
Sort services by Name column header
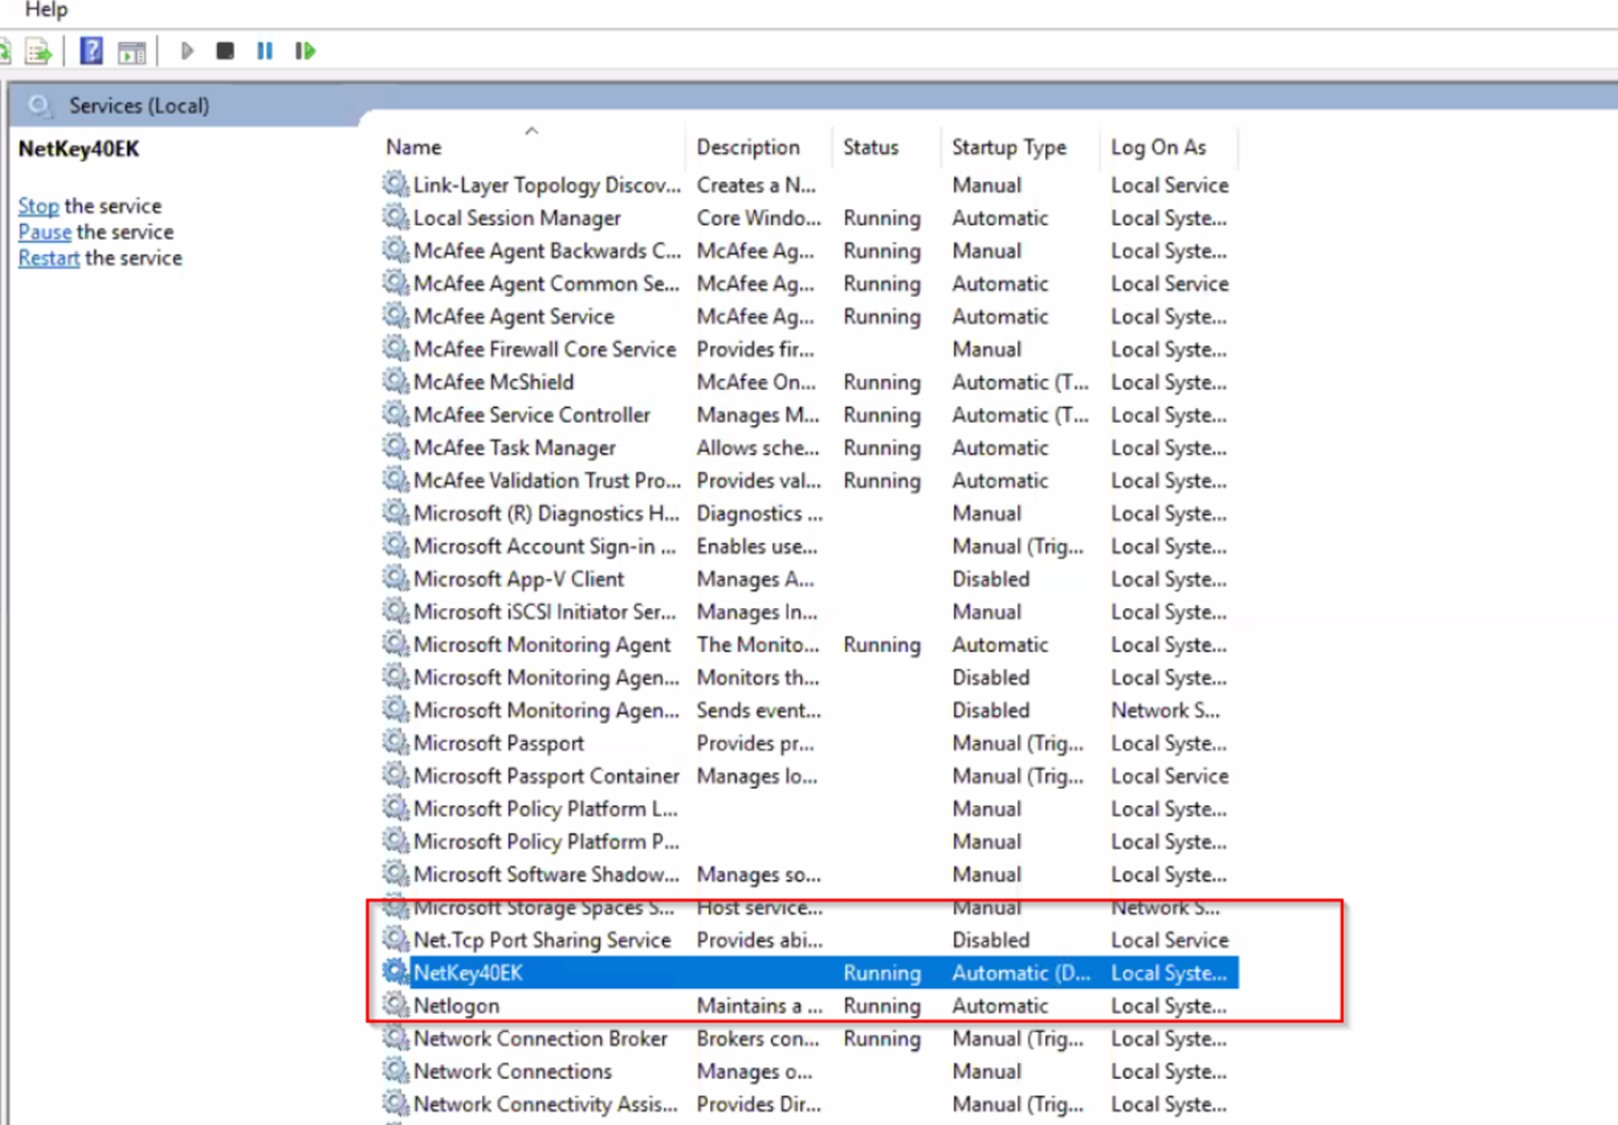click(414, 147)
